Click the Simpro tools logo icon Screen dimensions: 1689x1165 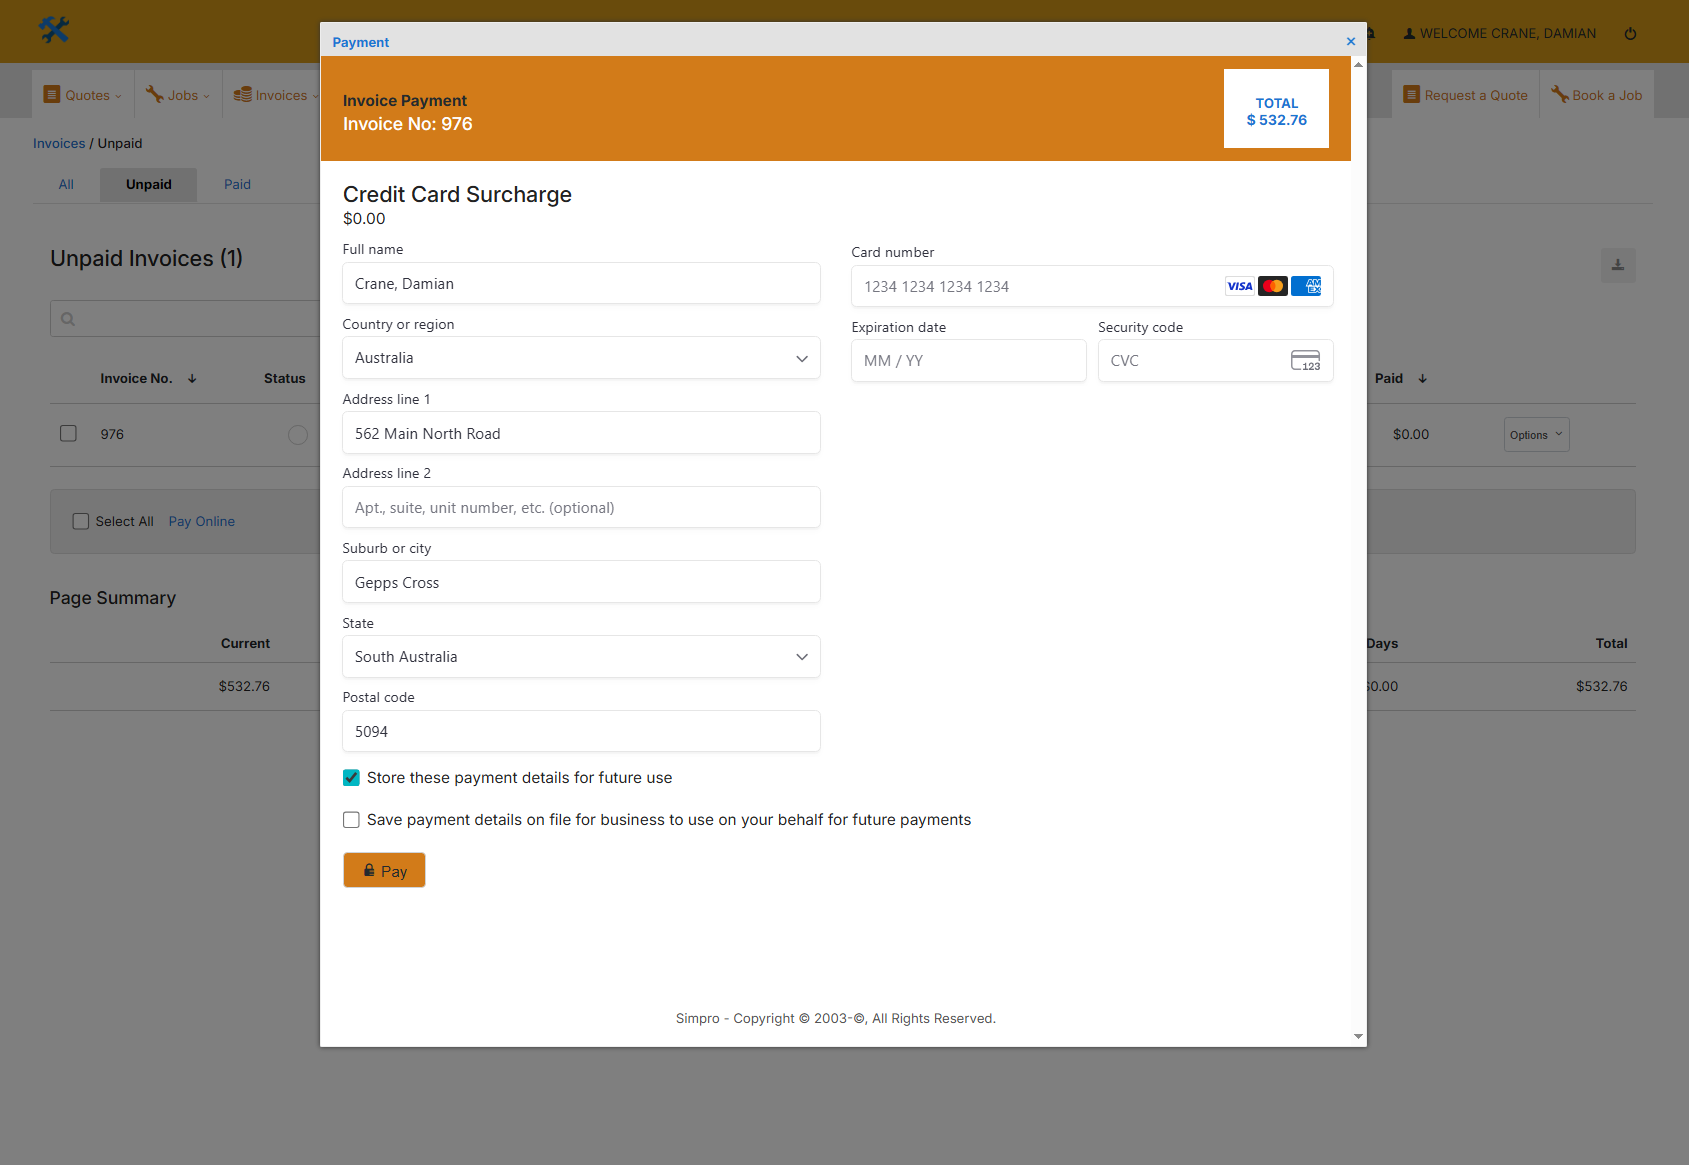[54, 30]
